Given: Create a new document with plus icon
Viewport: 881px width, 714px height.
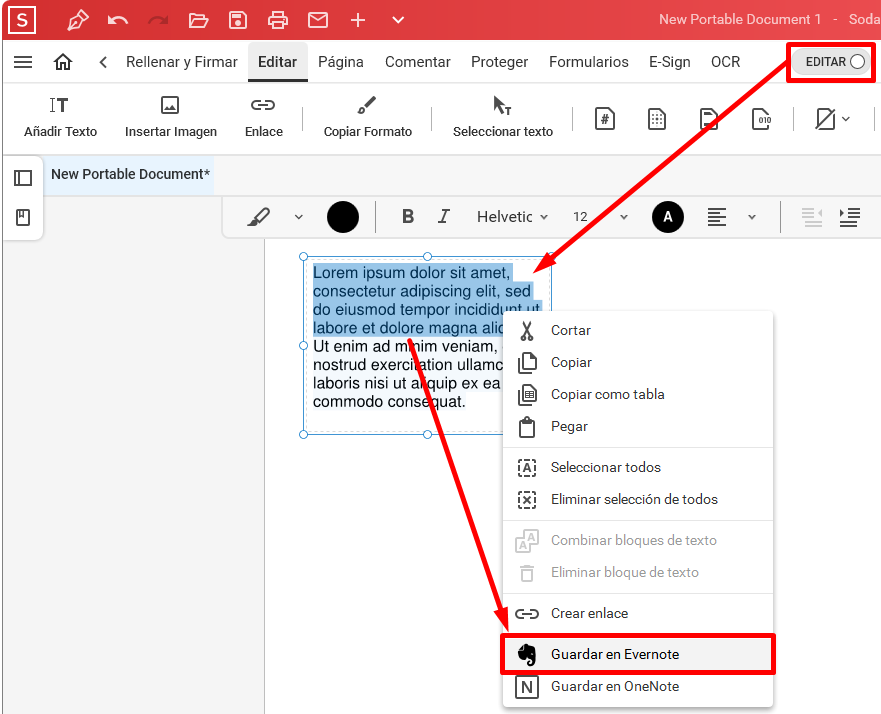Looking at the screenshot, I should [x=358, y=21].
